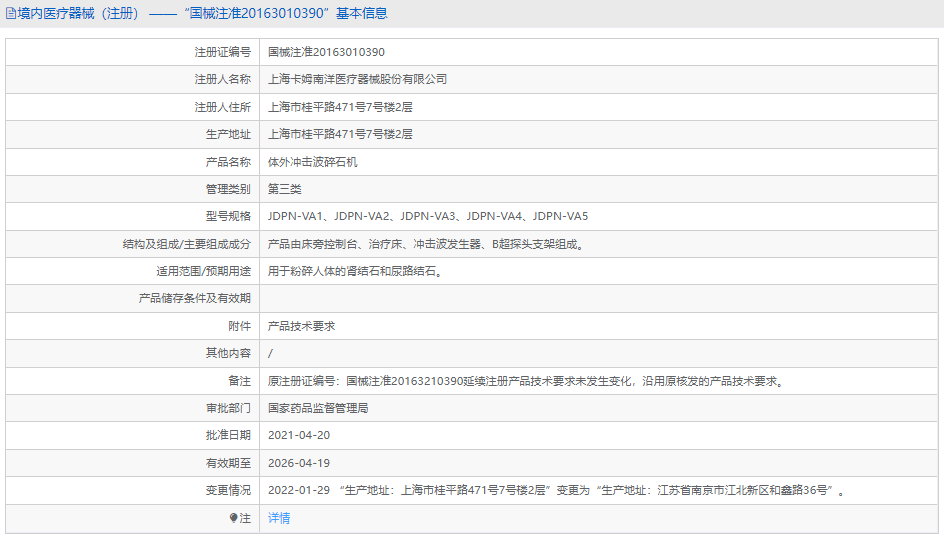The image size is (944, 539).
Task: Click the address value in 生产地址 row
Action: 340,134
